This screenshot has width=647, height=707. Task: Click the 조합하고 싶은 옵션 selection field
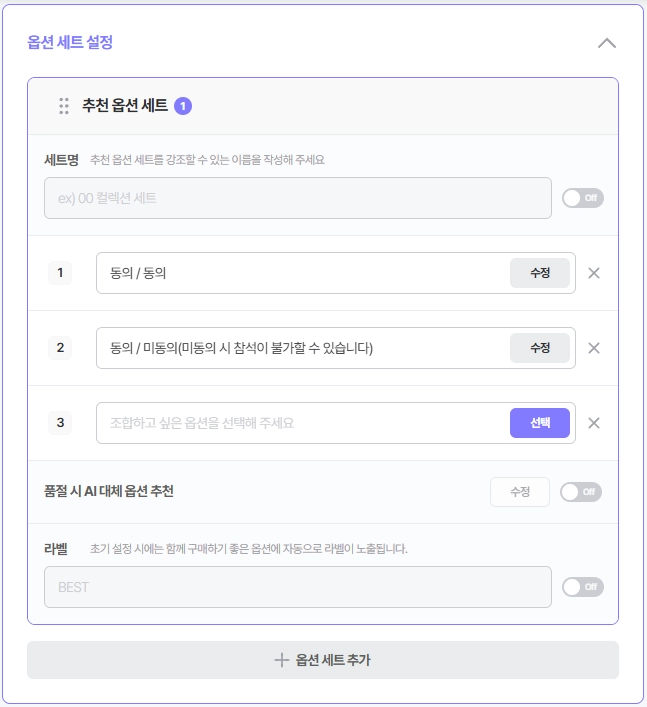click(303, 423)
